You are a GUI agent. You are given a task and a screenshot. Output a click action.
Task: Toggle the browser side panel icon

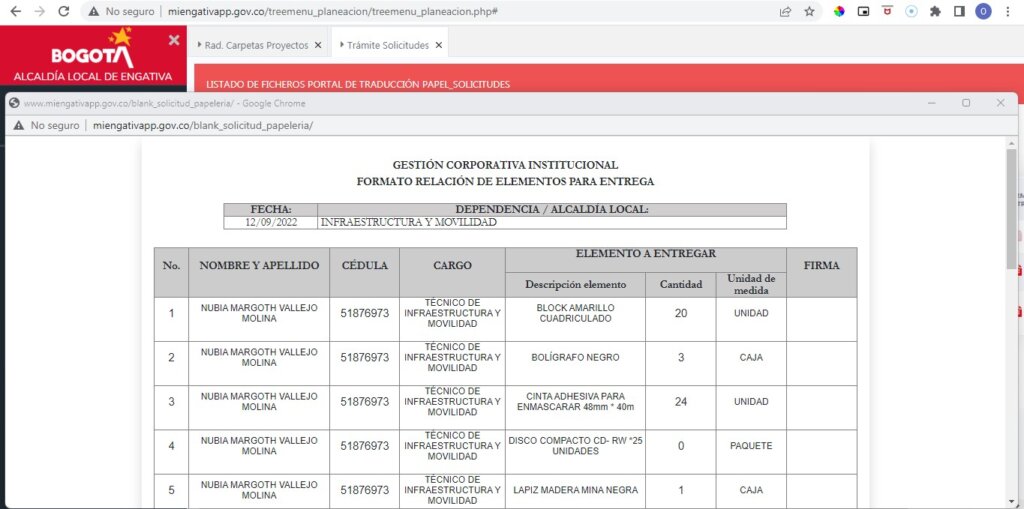(959, 11)
